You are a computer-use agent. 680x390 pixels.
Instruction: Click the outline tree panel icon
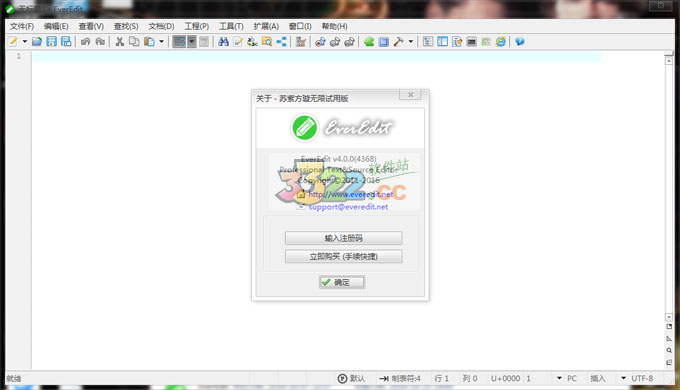click(428, 42)
